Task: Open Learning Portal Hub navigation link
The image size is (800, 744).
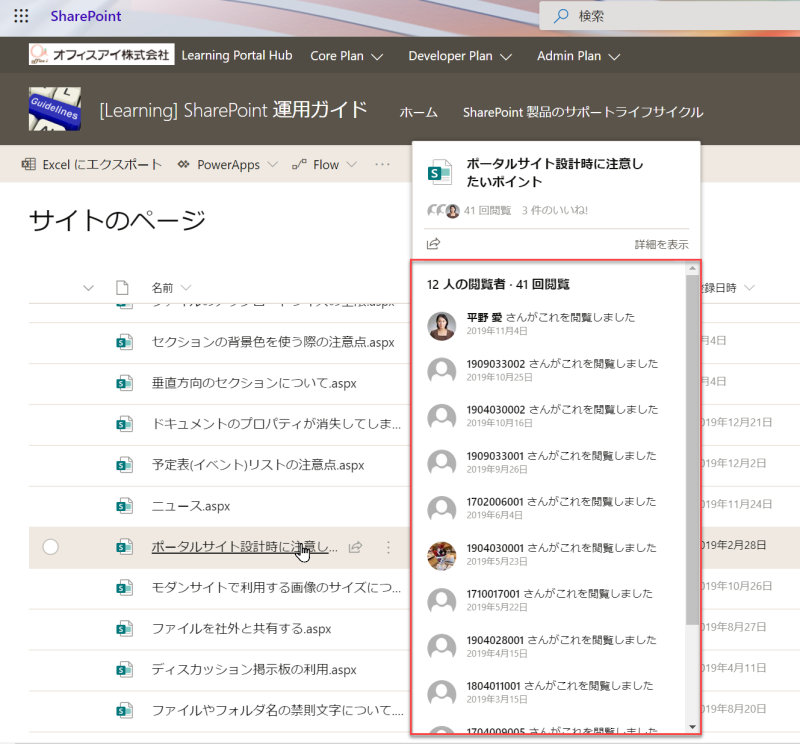Action: tap(237, 55)
